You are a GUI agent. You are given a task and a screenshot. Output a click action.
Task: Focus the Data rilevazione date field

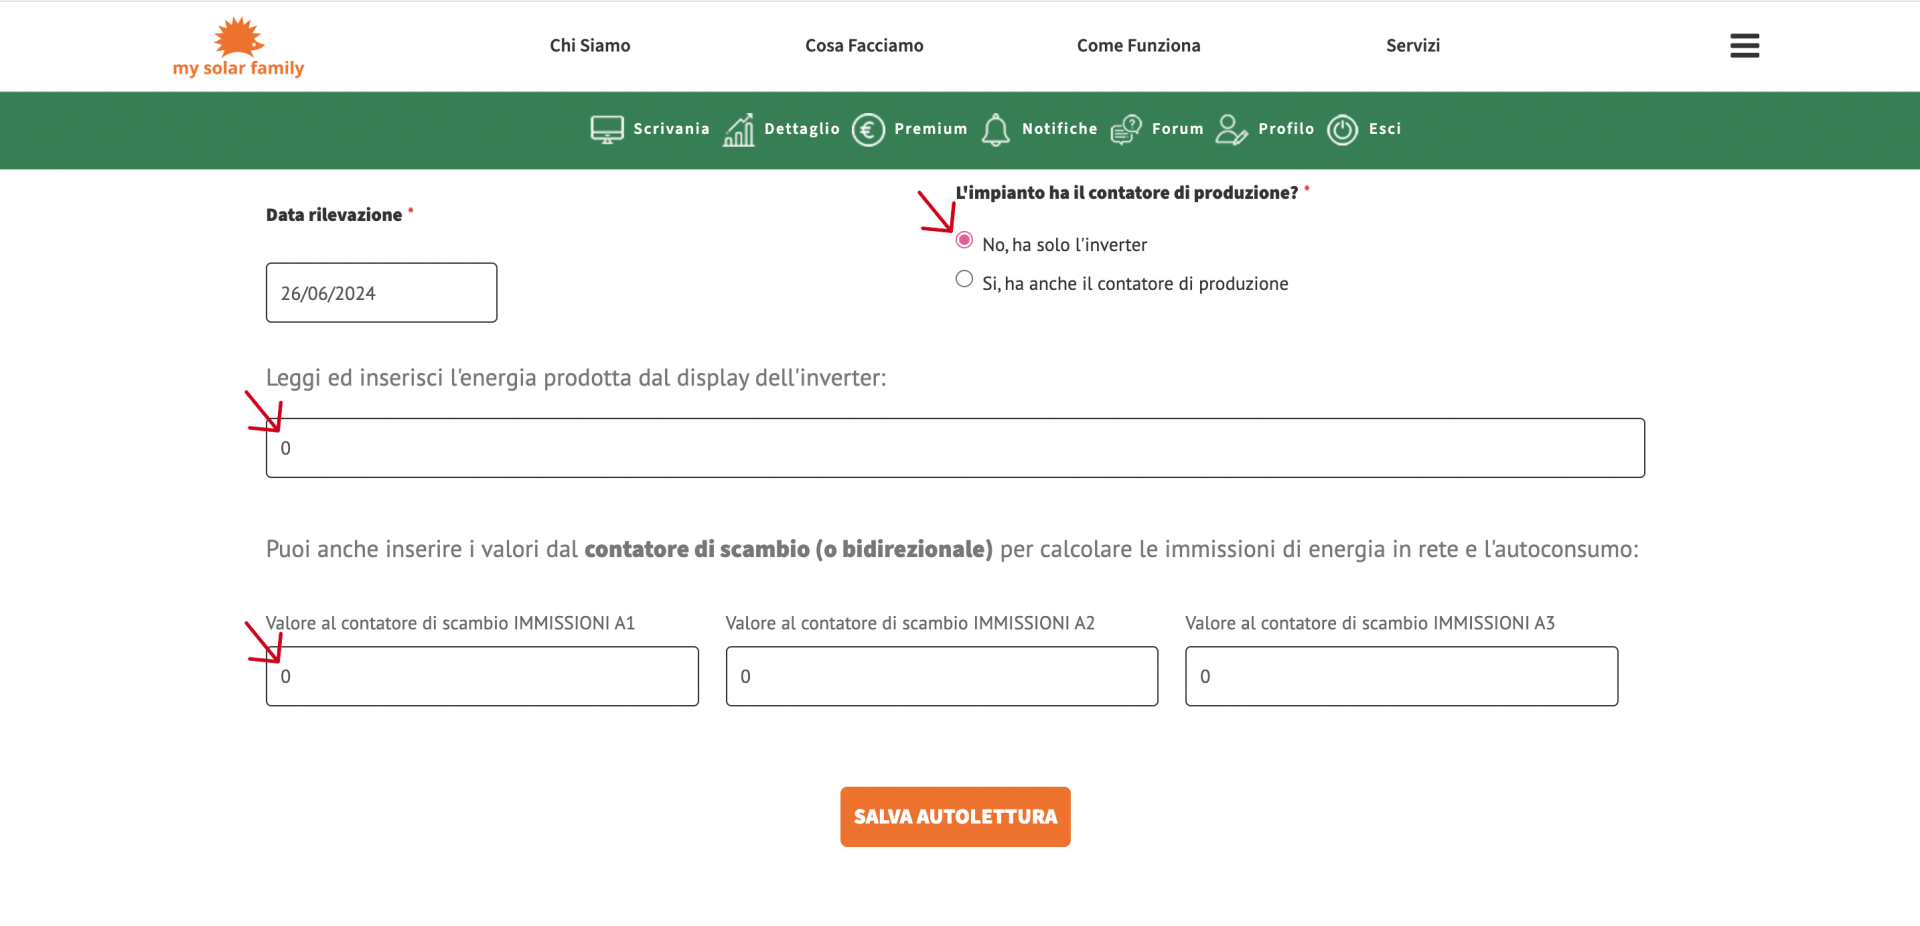[381, 293]
